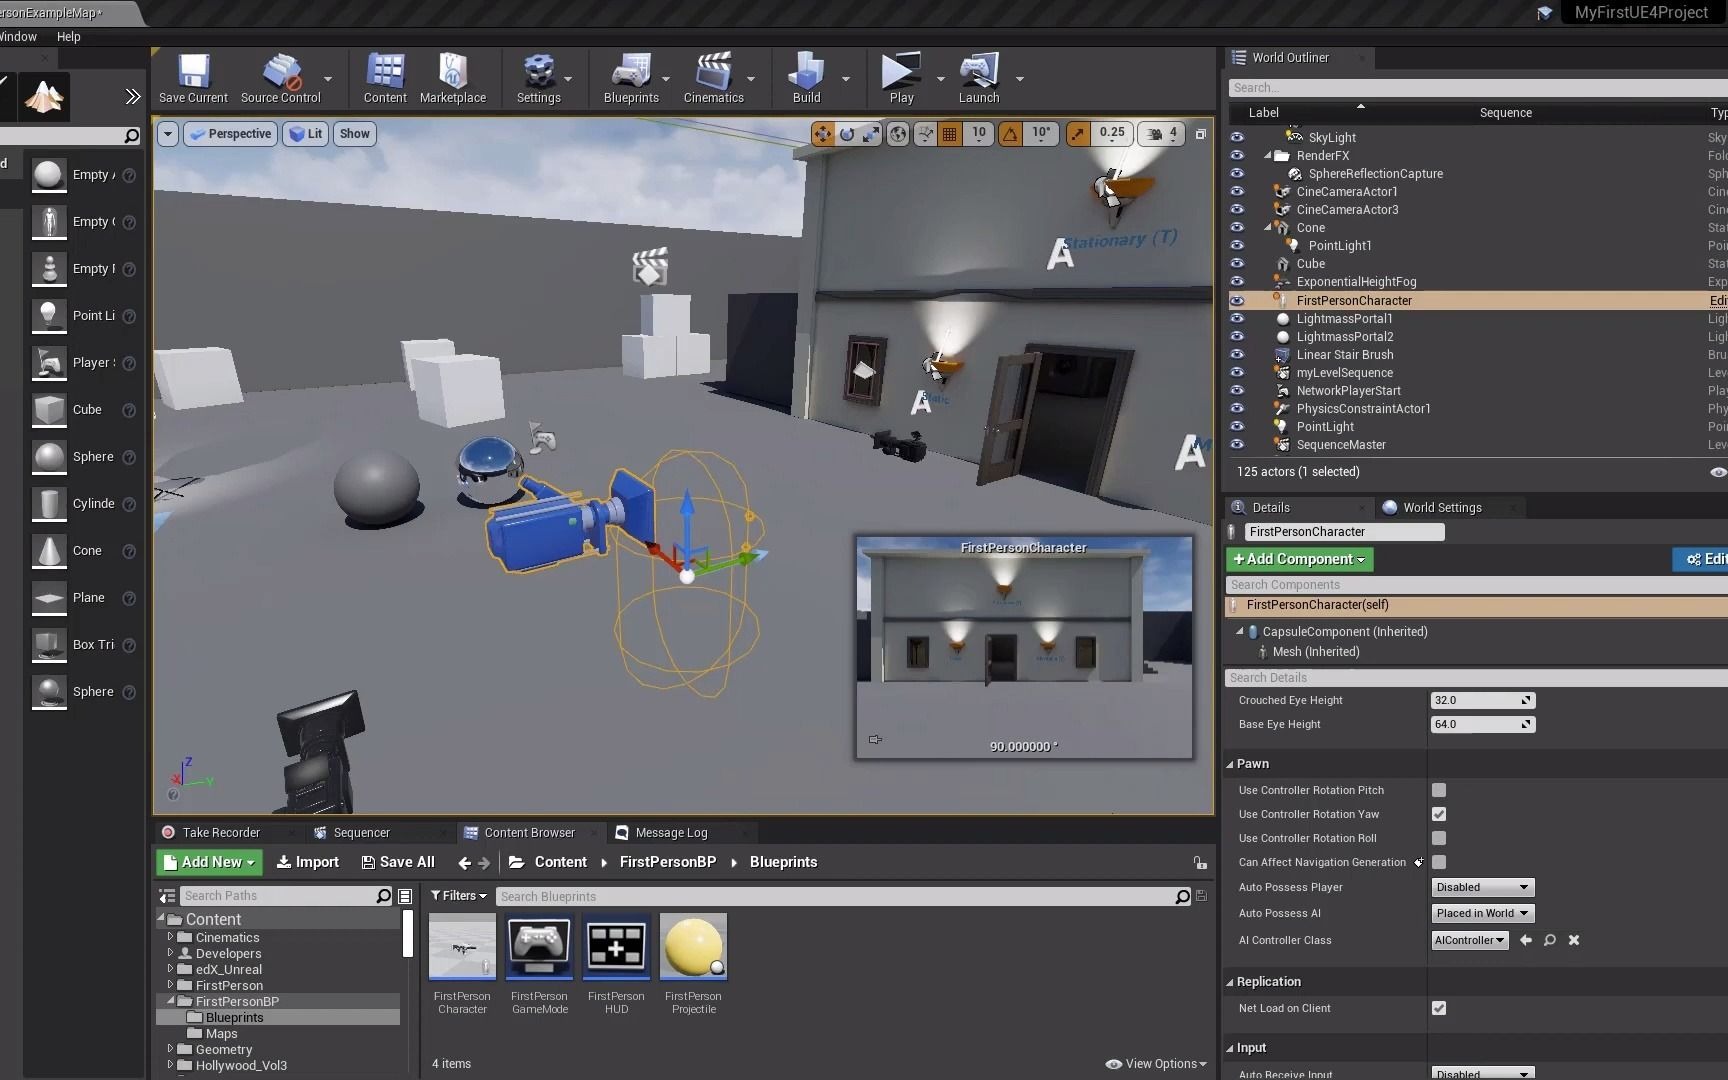This screenshot has height=1080, width=1728.
Task: Open the Cinematics toolbar icon
Action: 714,78
